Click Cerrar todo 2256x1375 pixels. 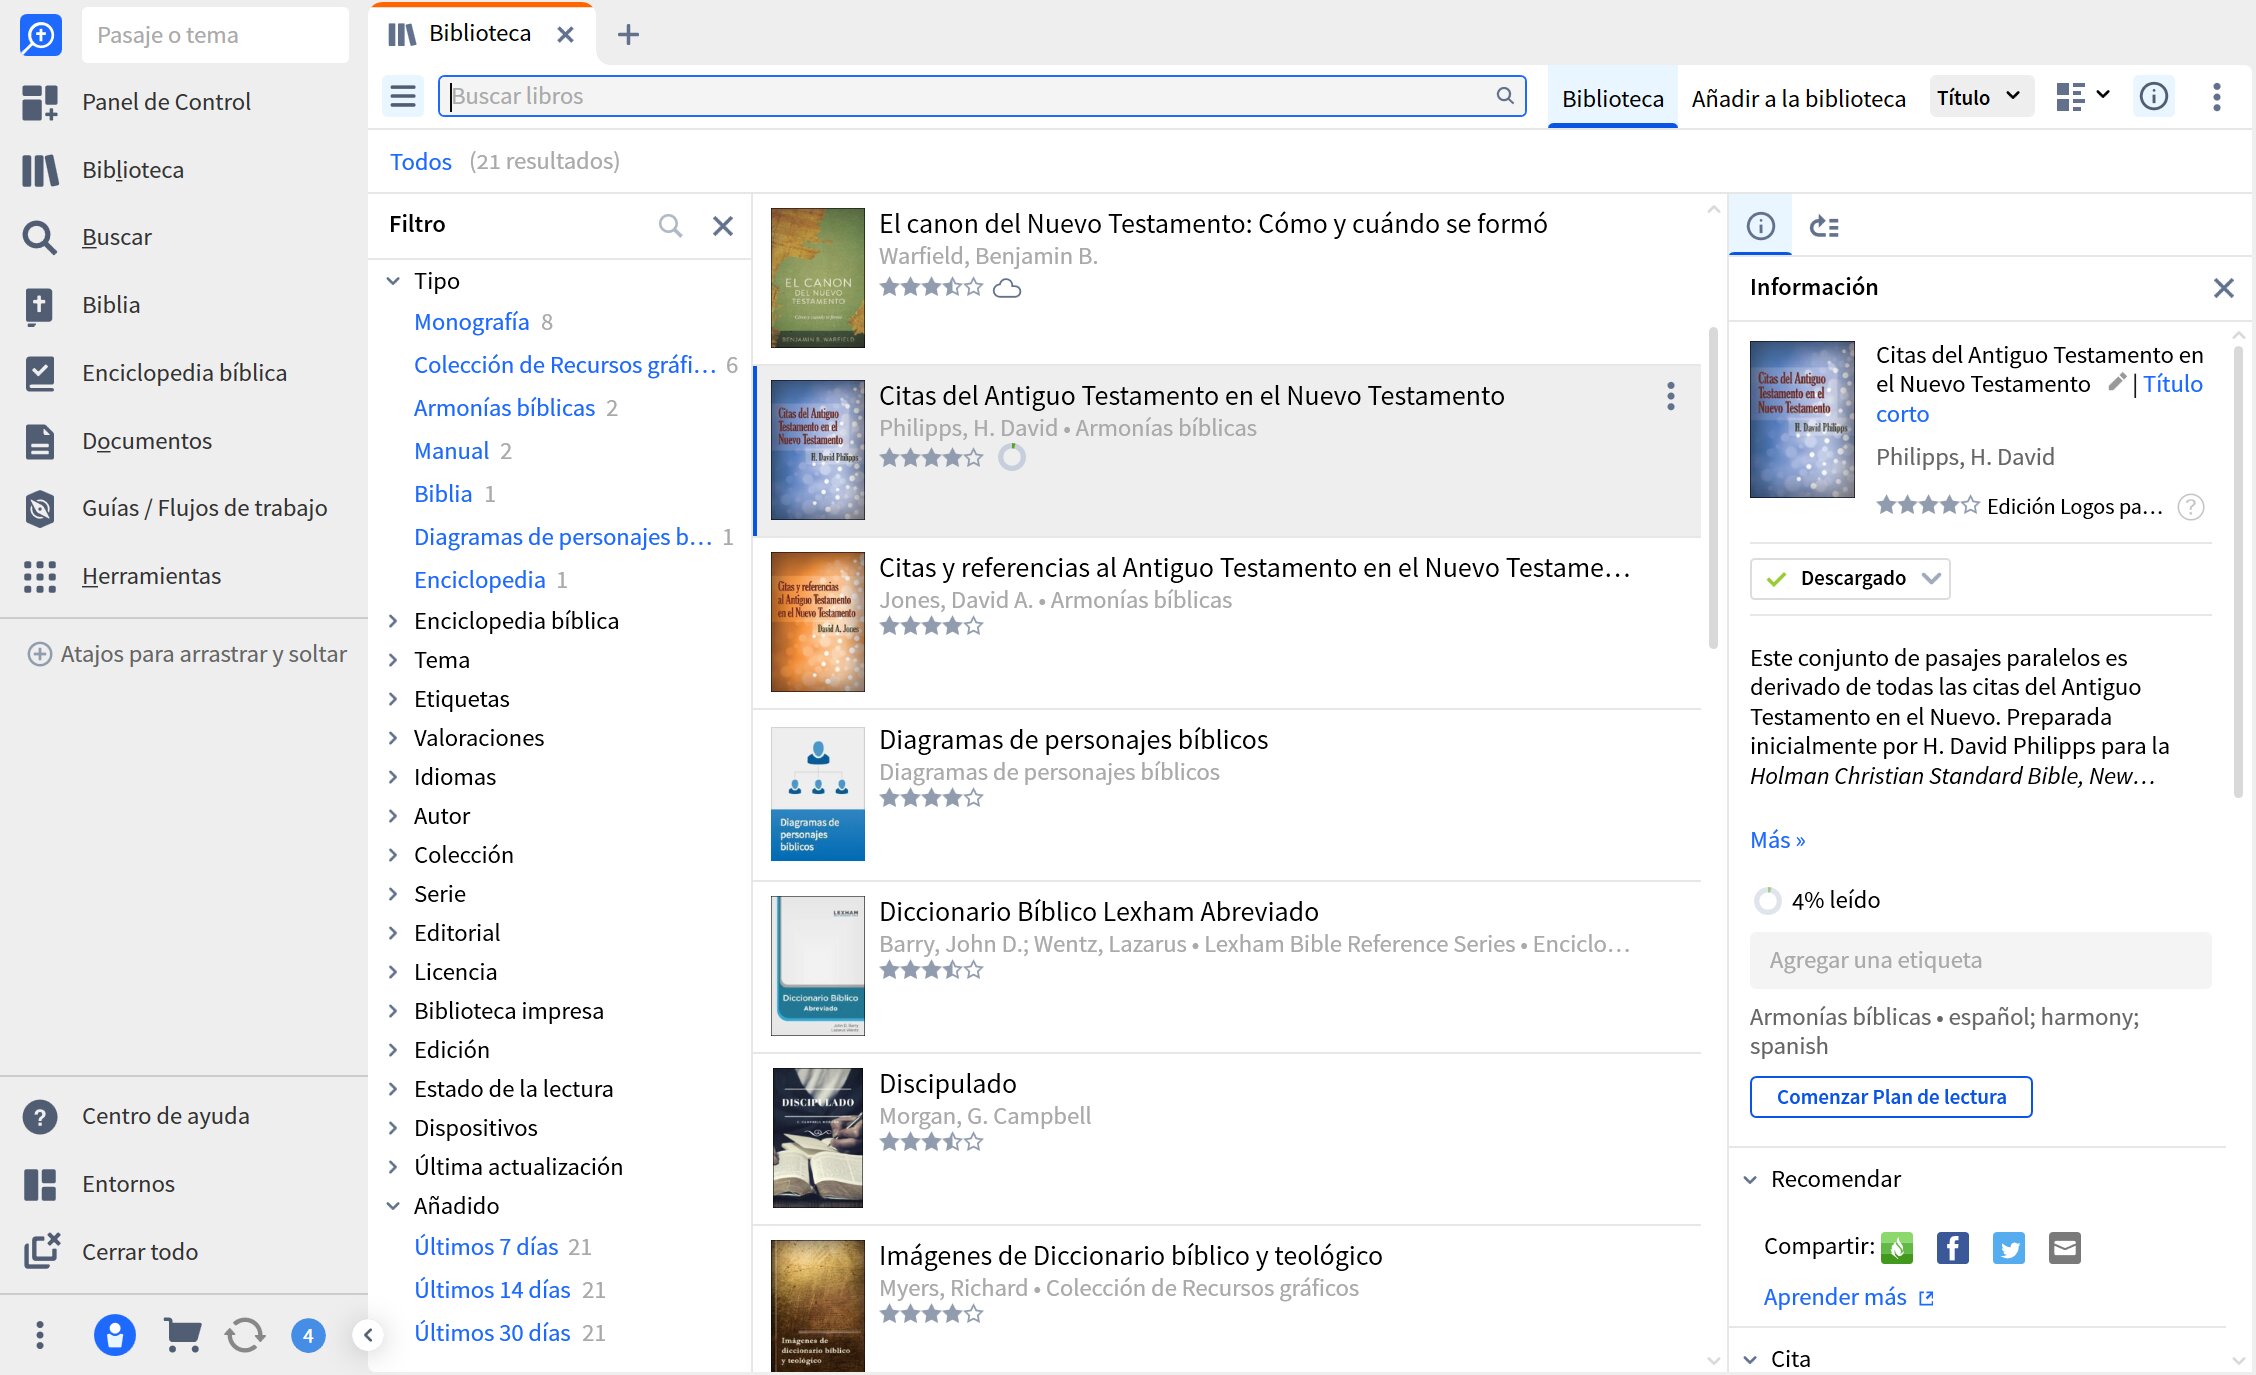[140, 1252]
